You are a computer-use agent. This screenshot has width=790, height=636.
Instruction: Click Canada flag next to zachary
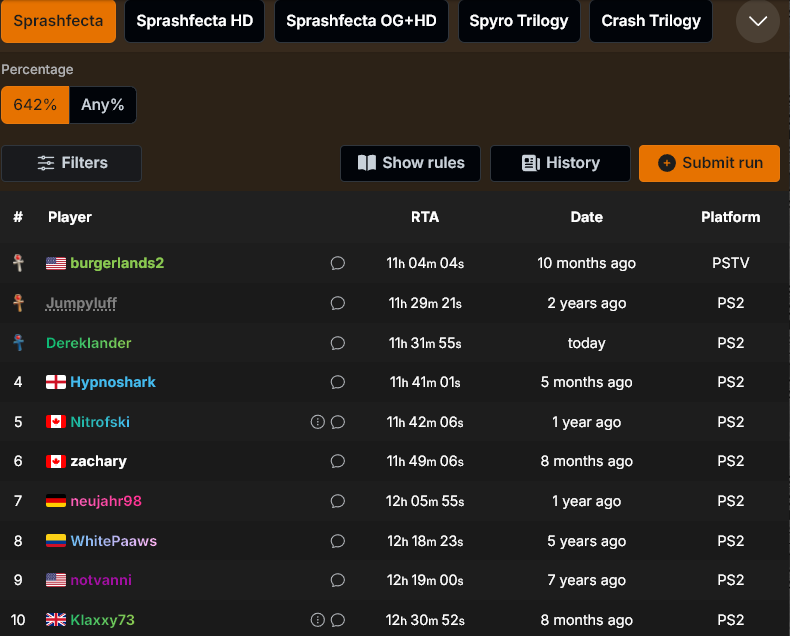56,461
